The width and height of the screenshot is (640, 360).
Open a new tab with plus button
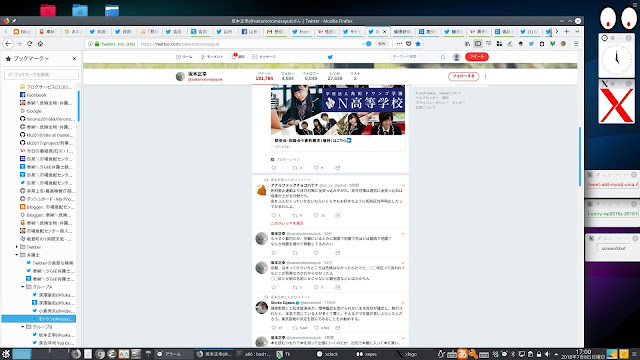point(567,31)
